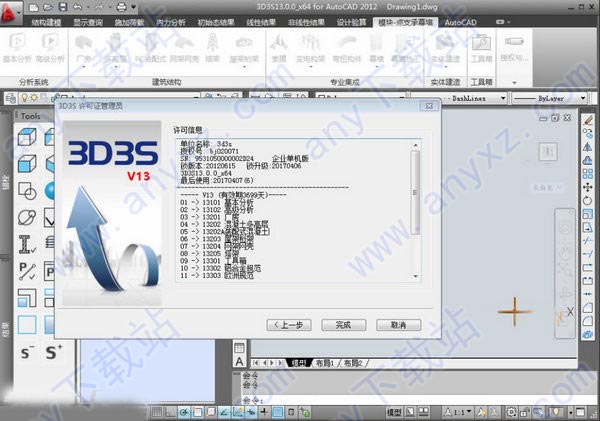Switch to the 设计验算 ribbon tab
This screenshot has width=600, height=421.
pos(351,23)
